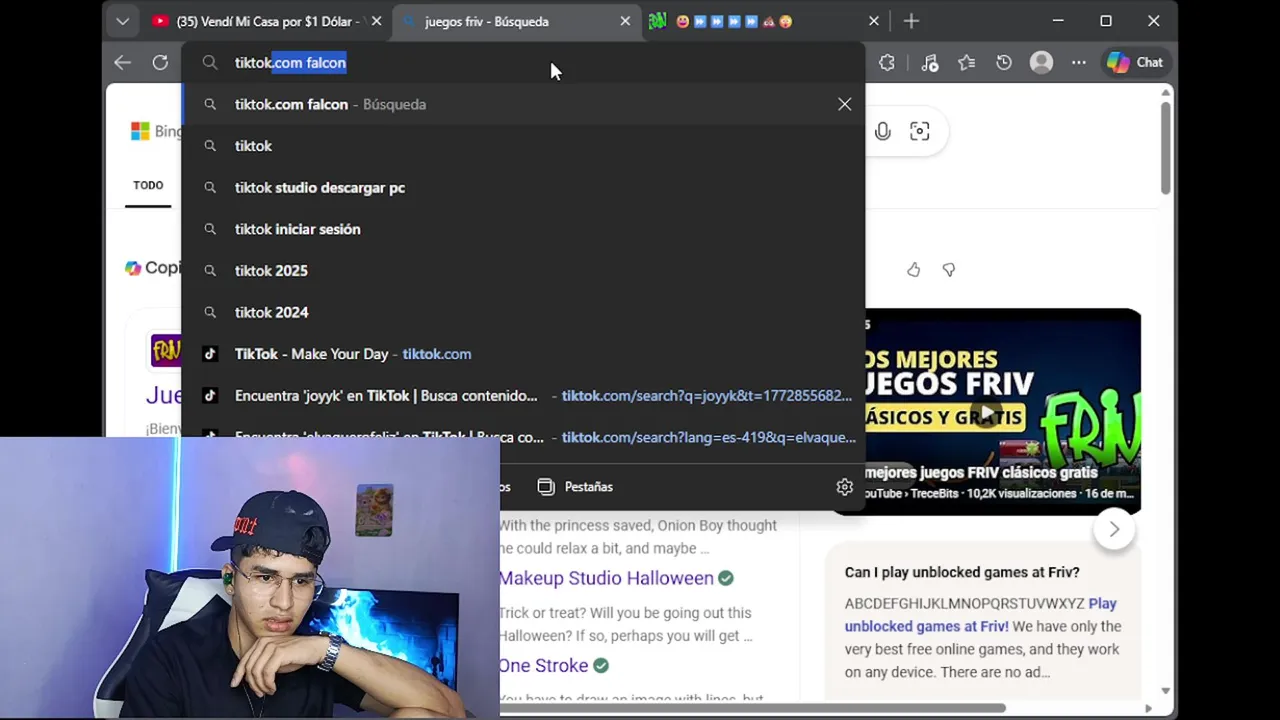Open a new tab with plus button
The height and width of the screenshot is (720, 1280).
(911, 21)
